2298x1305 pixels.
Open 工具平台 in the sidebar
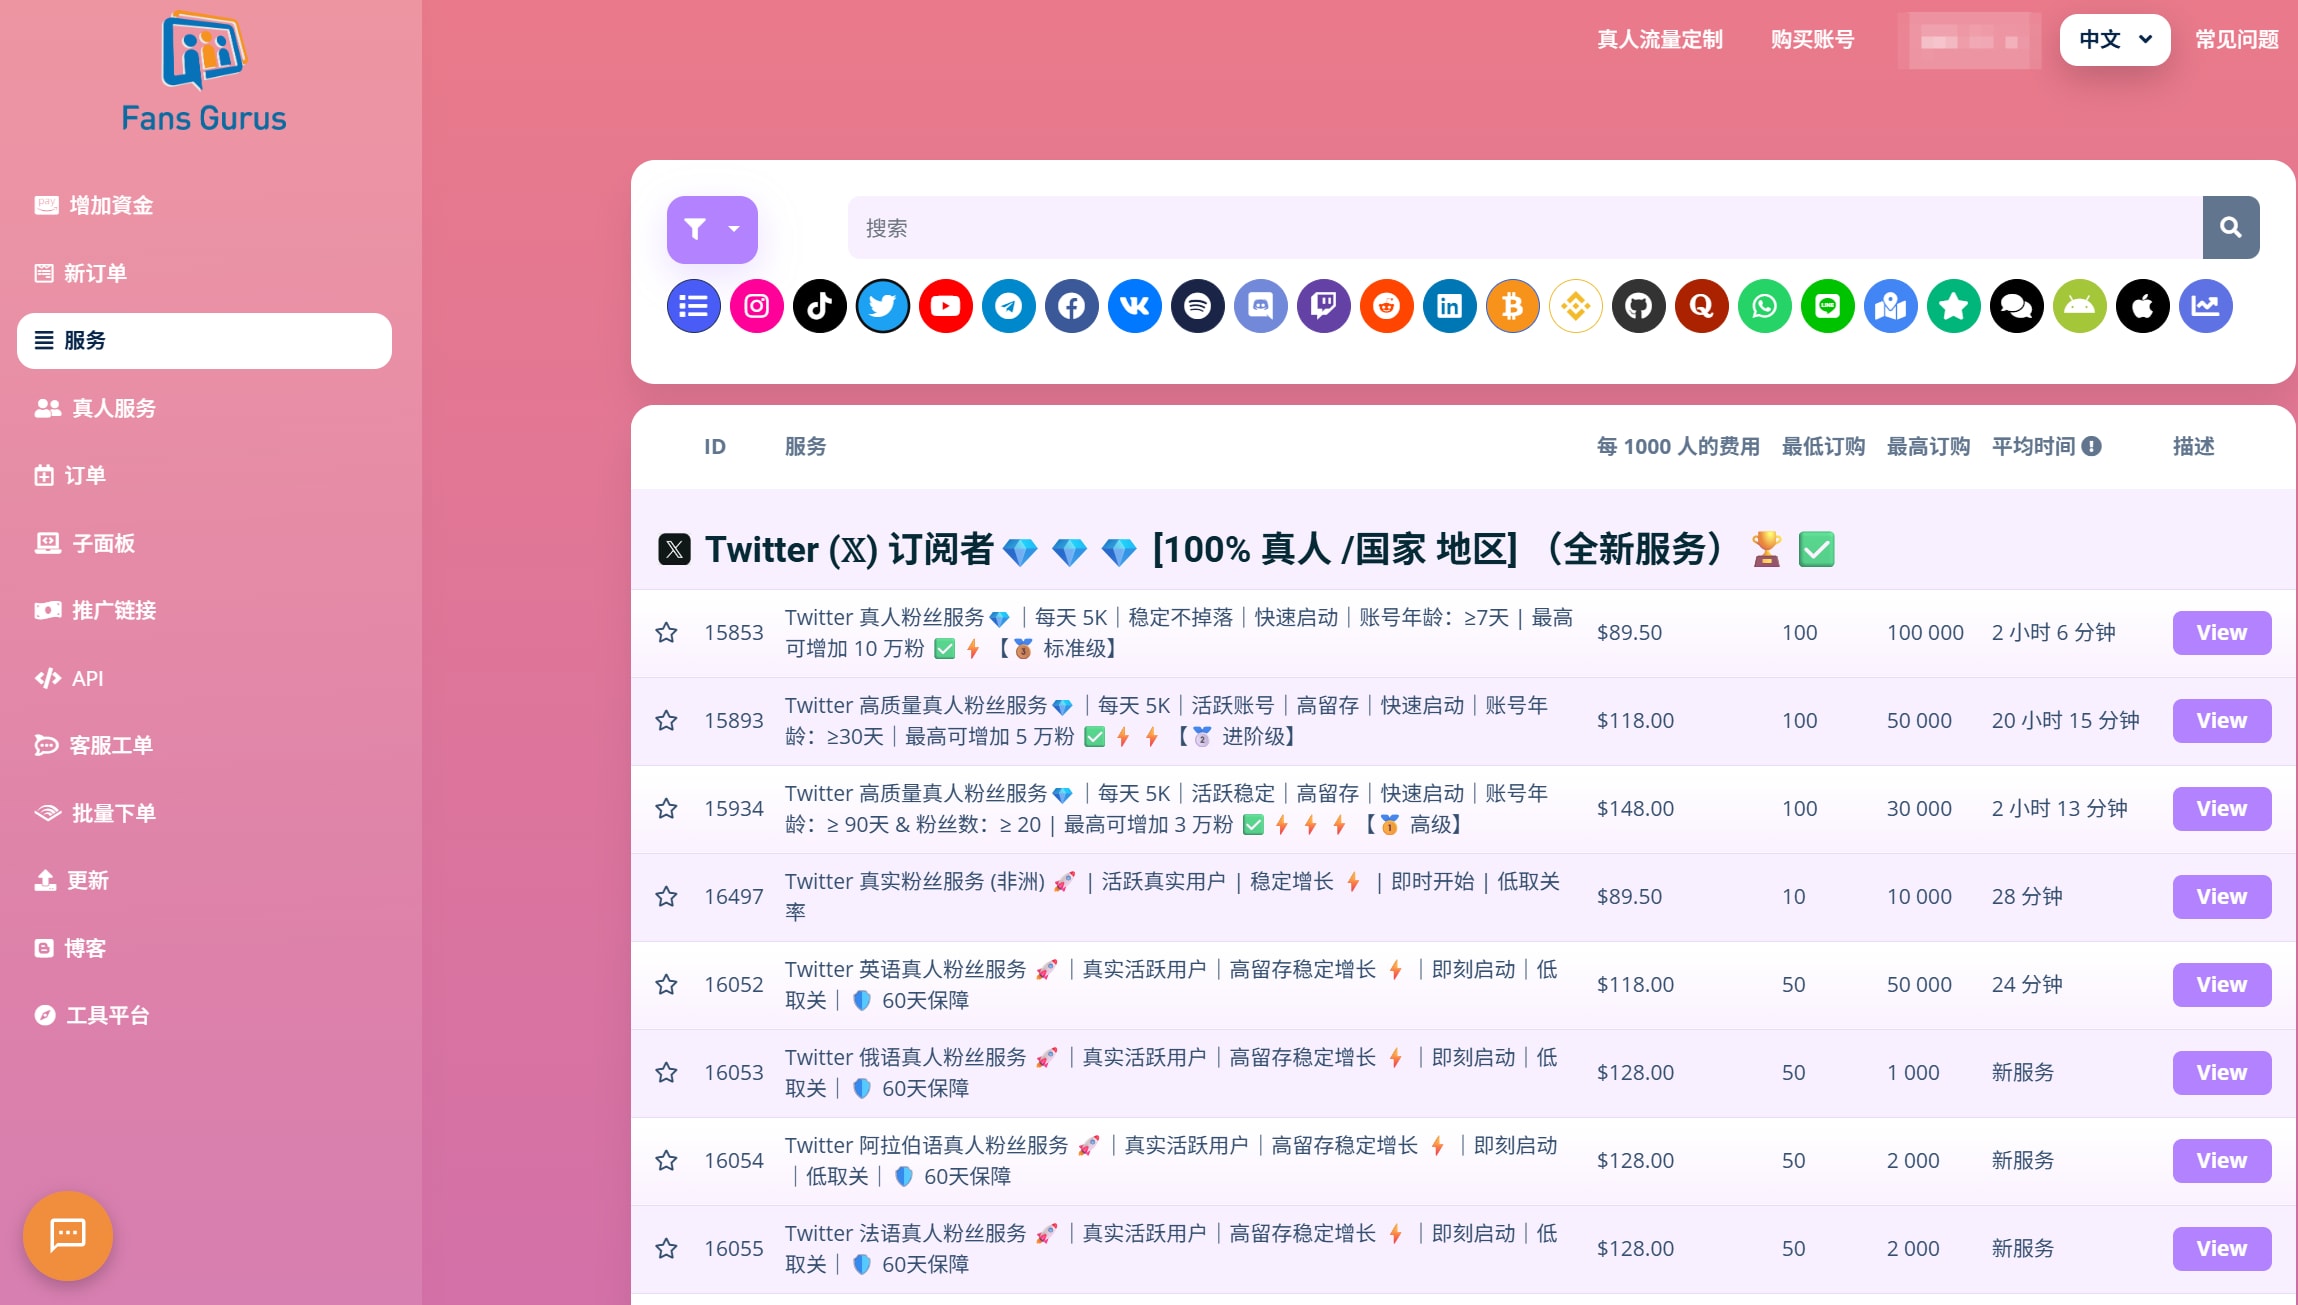(204, 1016)
